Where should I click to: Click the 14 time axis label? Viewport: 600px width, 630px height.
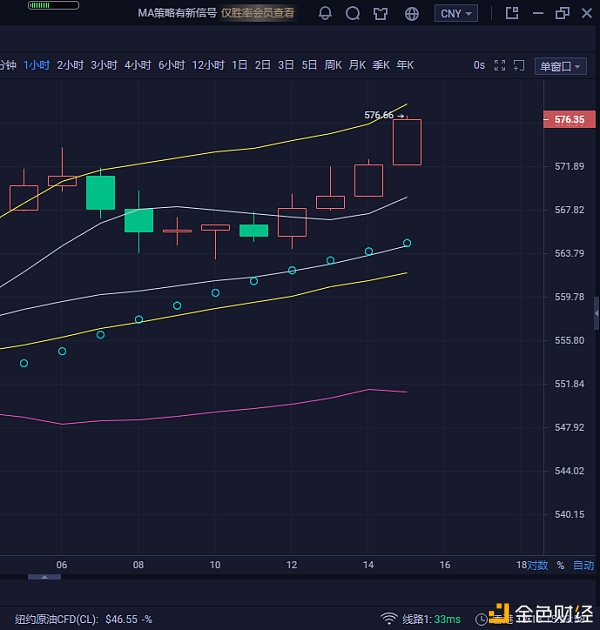(x=368, y=565)
